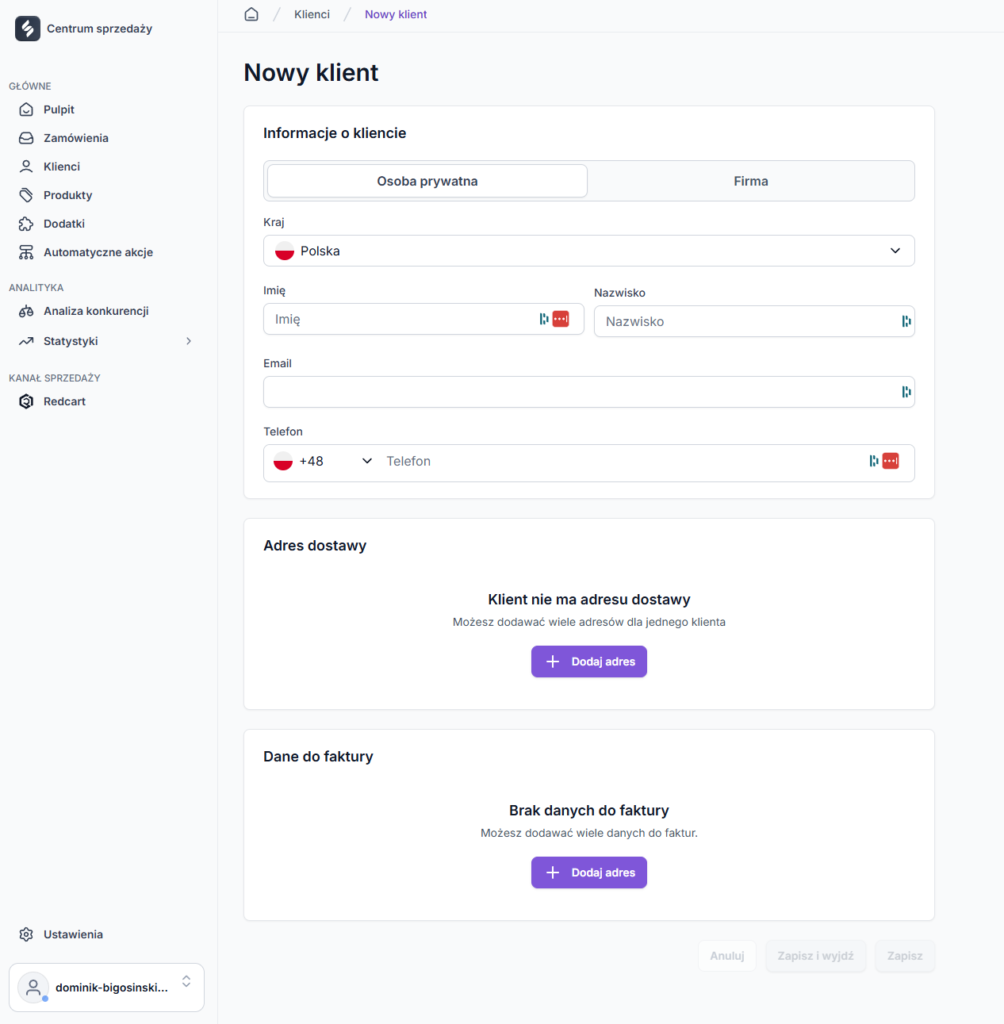Open Analiza konkurencji binoculars icon
Screen dimensions: 1004x1024
(26, 311)
